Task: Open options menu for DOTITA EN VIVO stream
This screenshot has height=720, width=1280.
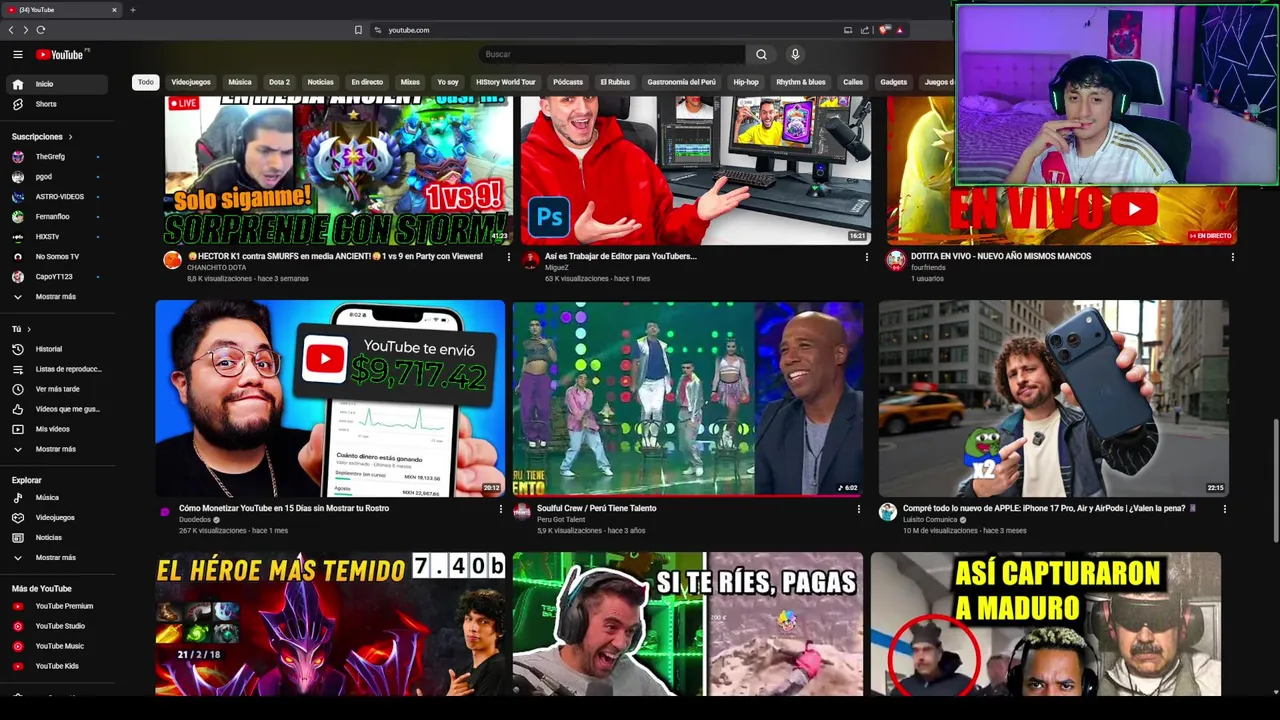Action: [1232, 257]
